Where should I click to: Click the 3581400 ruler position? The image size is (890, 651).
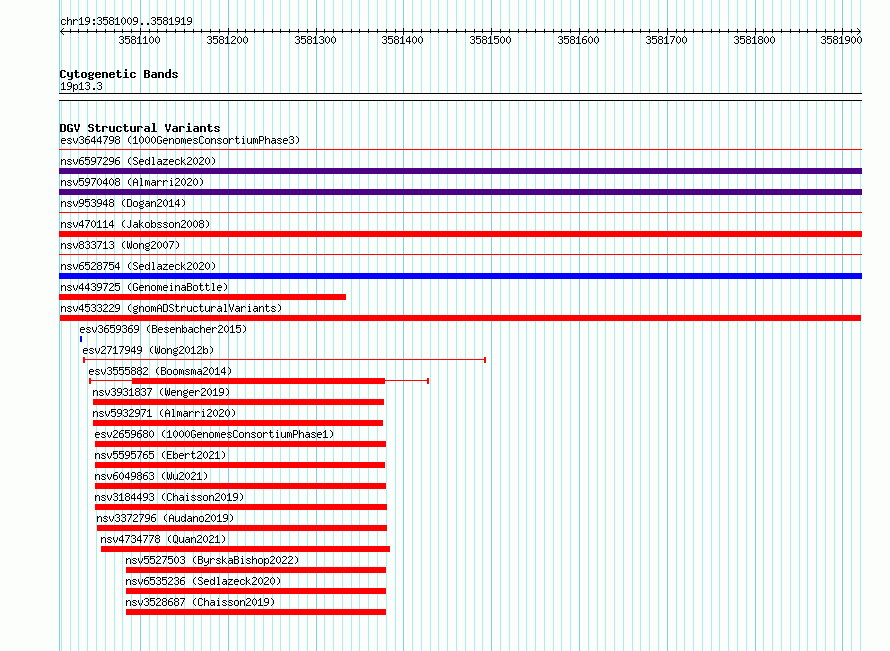402,40
